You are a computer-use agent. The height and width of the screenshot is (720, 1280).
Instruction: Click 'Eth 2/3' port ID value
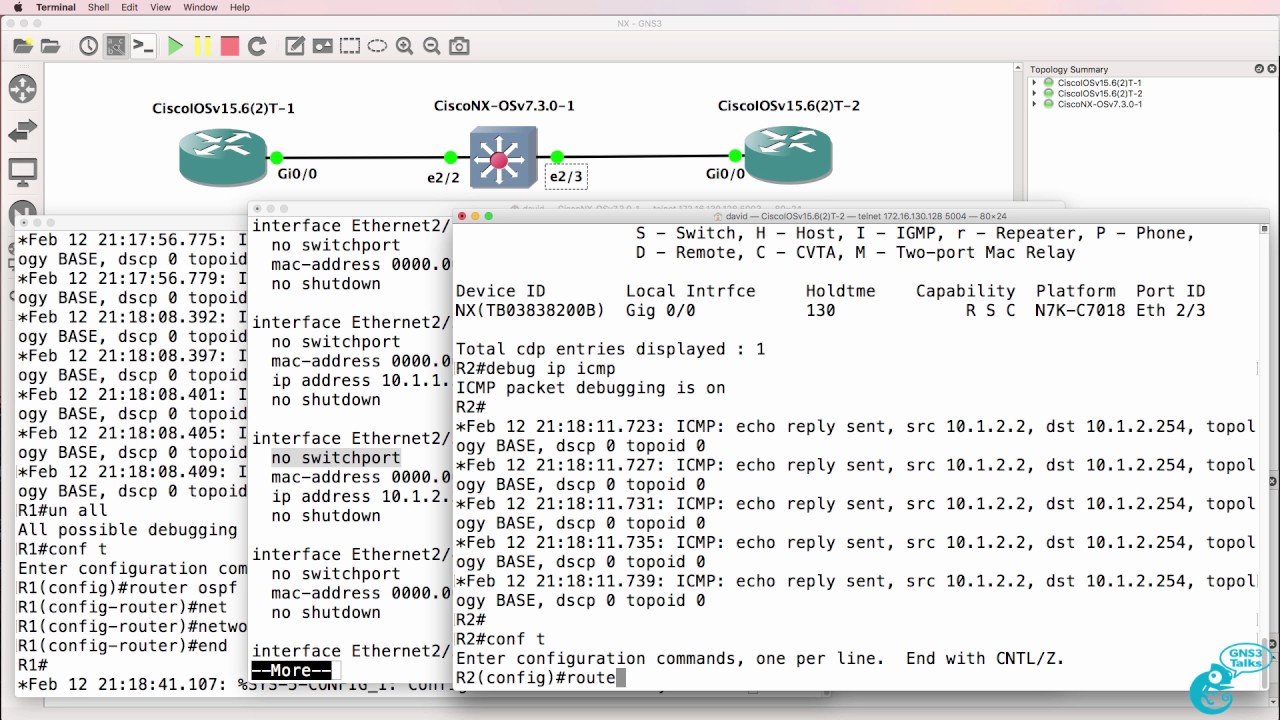(x=1170, y=311)
